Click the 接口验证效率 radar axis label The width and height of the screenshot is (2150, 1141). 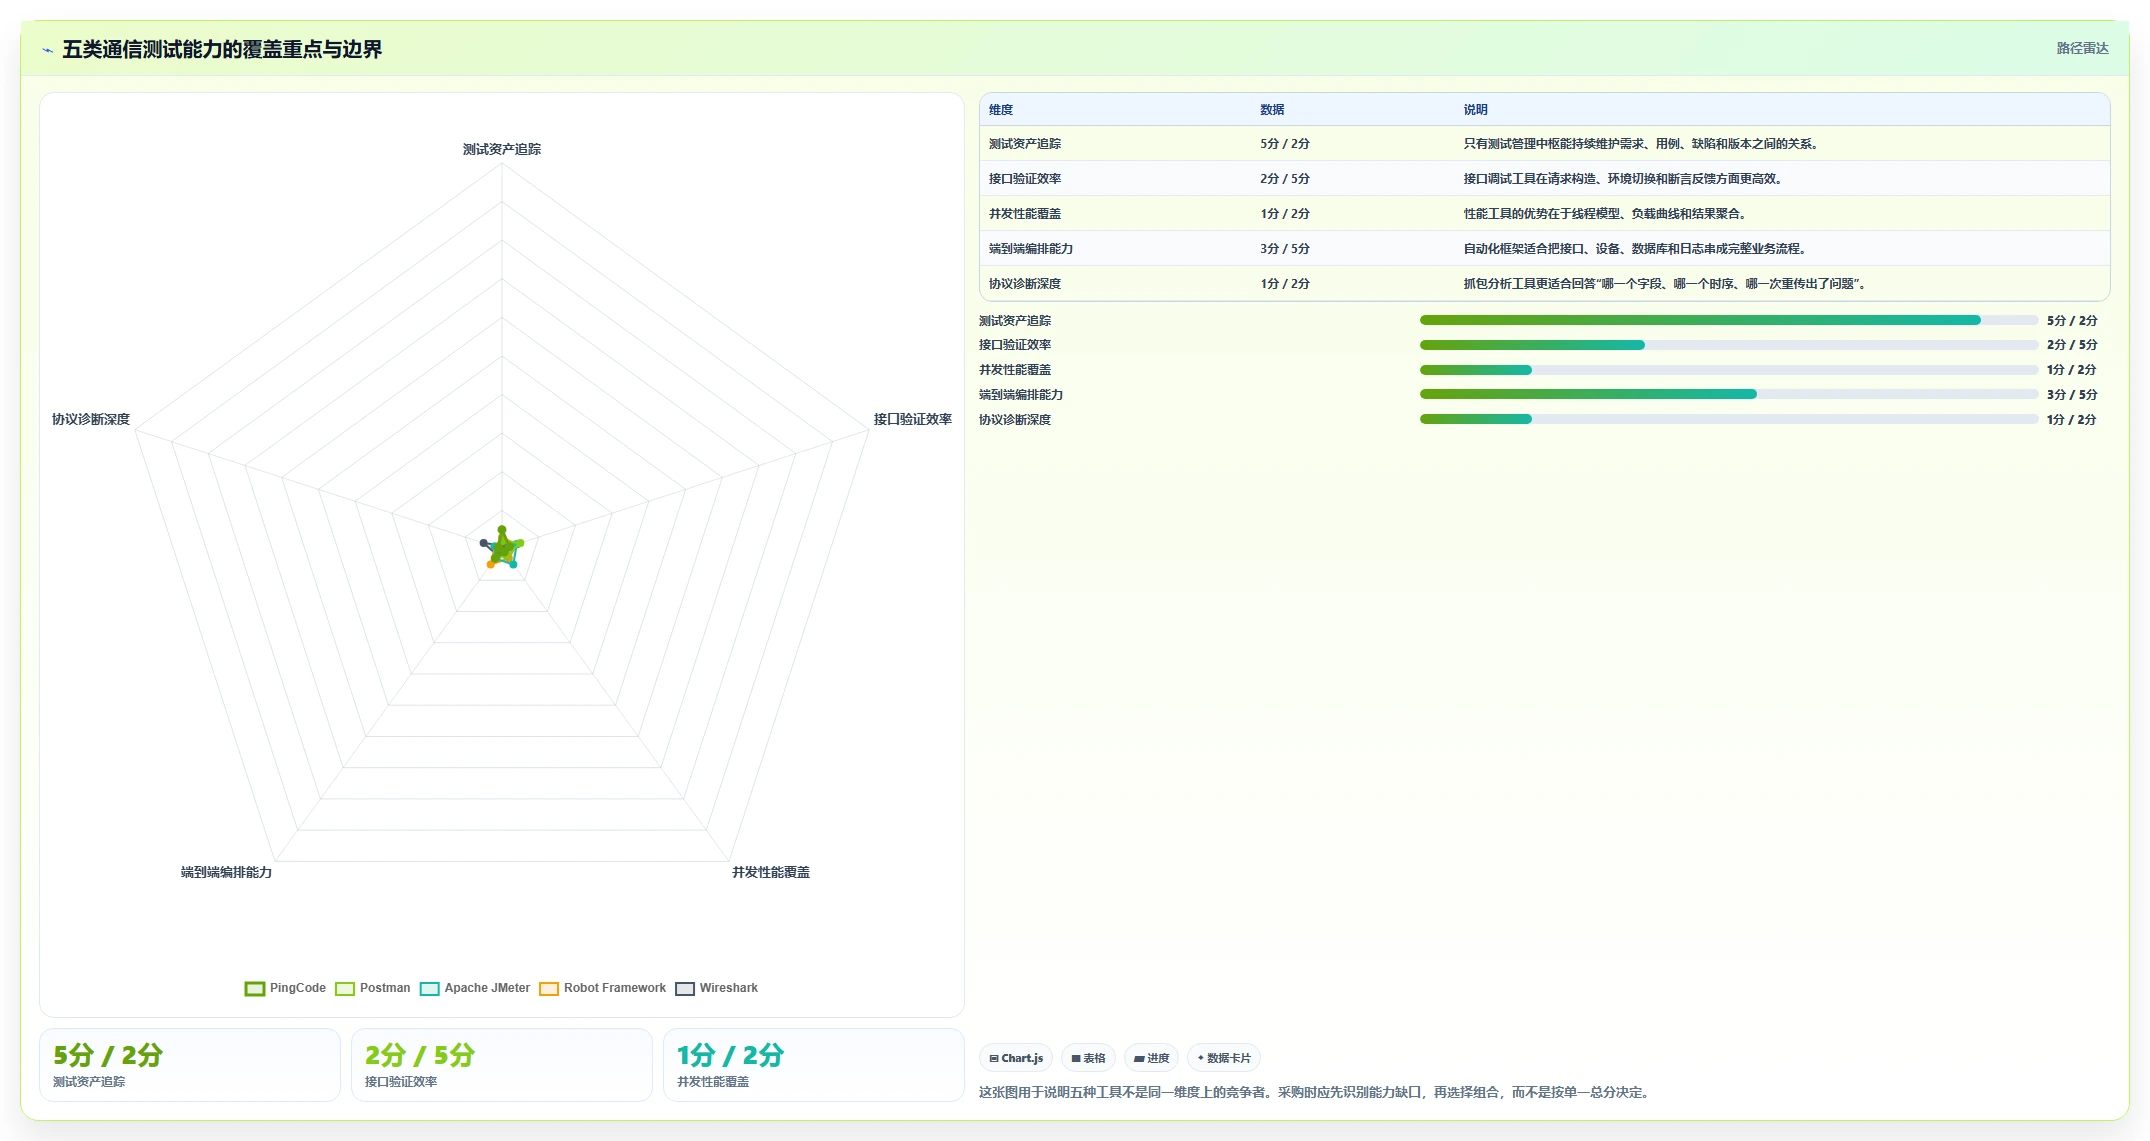913,419
